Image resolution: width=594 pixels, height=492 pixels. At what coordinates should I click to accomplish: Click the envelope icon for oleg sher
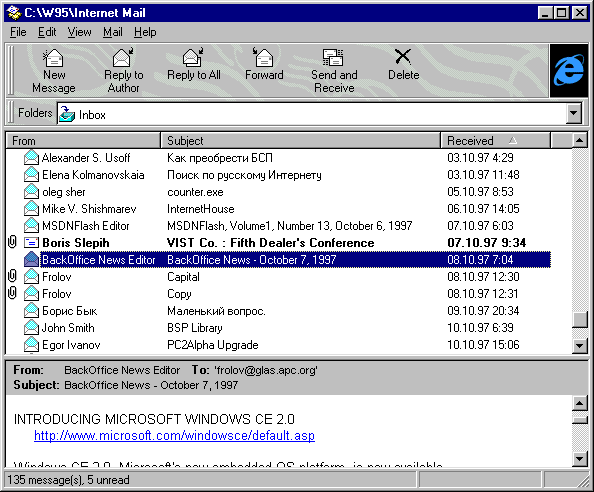[31, 191]
